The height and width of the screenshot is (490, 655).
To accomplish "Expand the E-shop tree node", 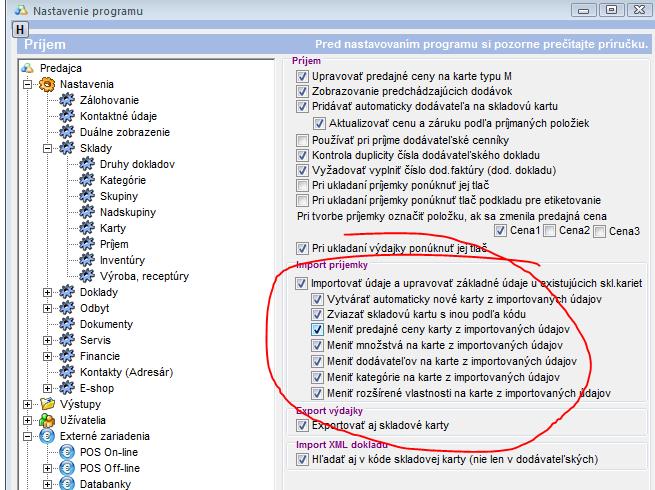I will (47, 388).
